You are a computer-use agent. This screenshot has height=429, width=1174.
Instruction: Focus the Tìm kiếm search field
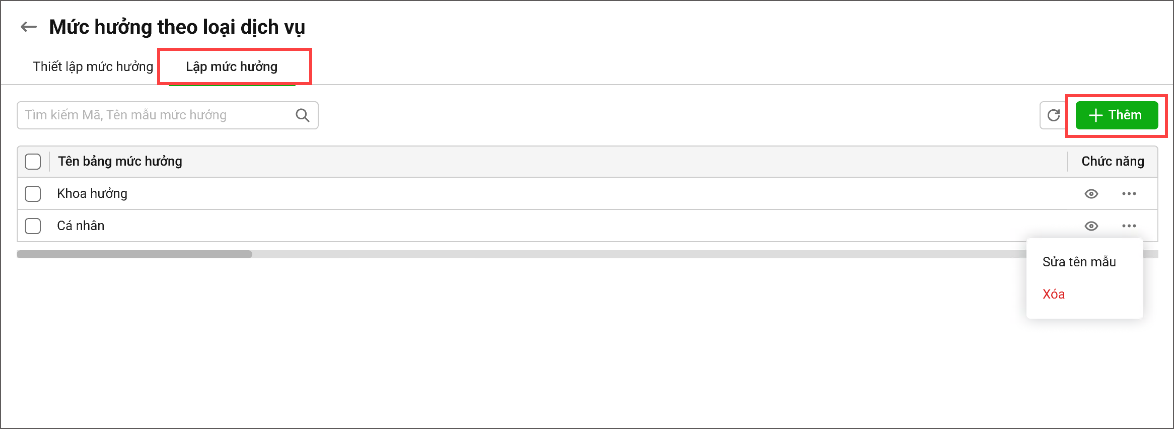pyautogui.click(x=155, y=115)
